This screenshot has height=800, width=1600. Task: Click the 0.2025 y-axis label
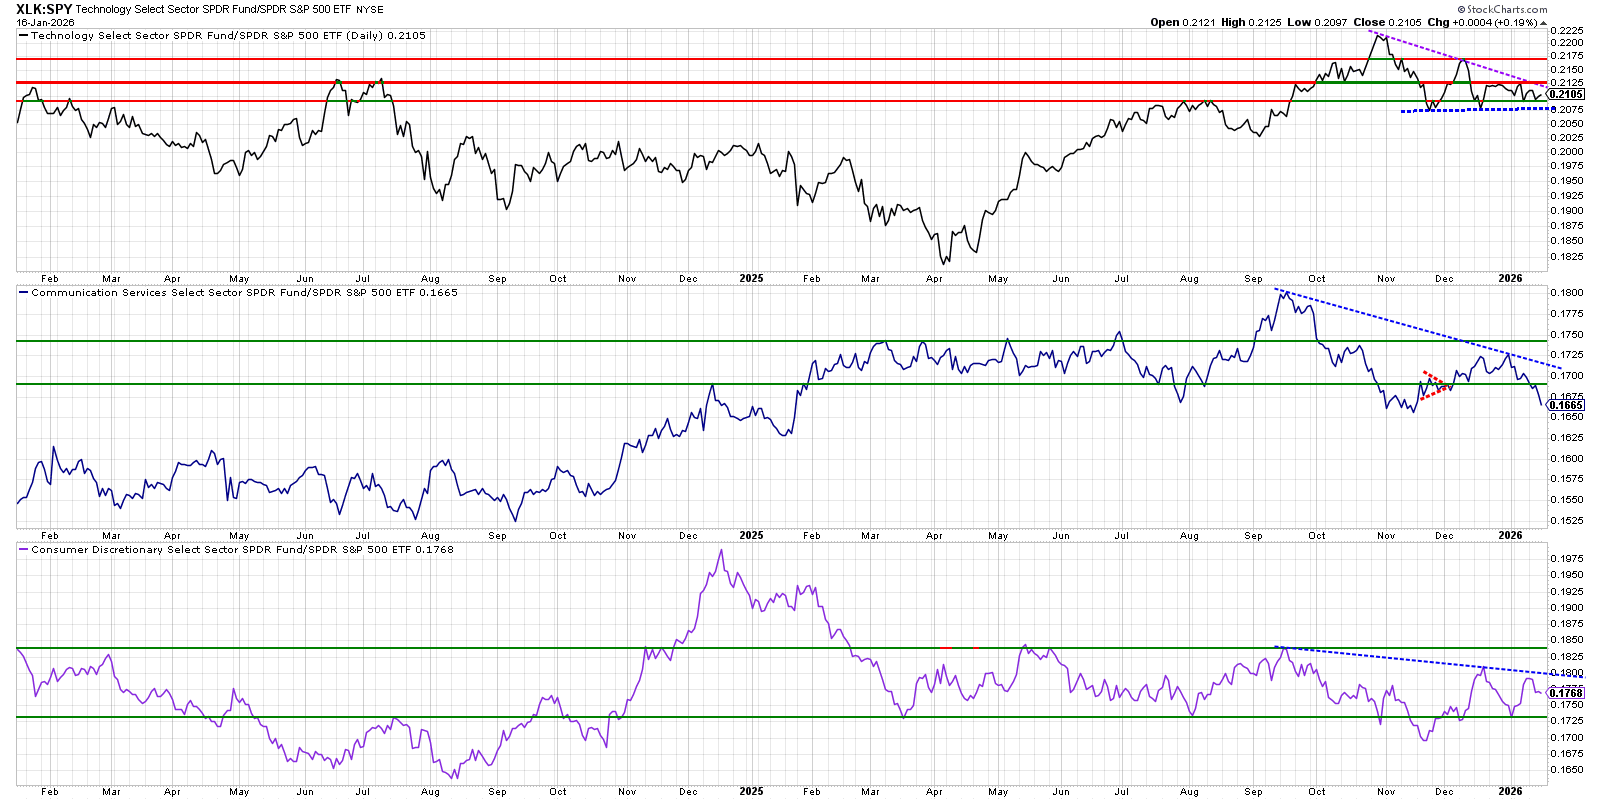click(x=1566, y=137)
